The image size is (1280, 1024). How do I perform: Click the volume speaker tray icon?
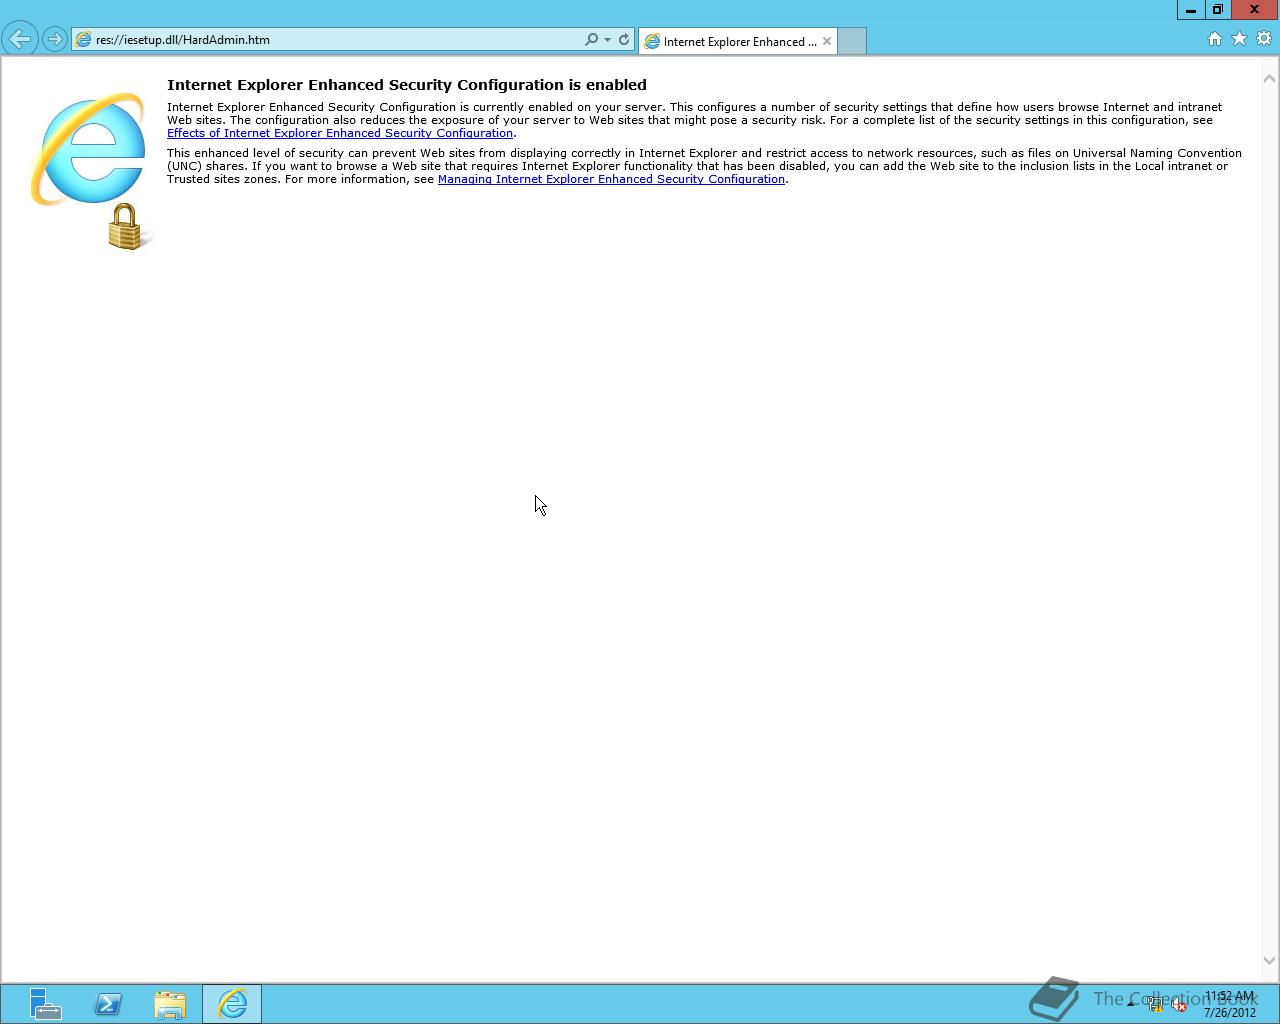(x=1179, y=1006)
